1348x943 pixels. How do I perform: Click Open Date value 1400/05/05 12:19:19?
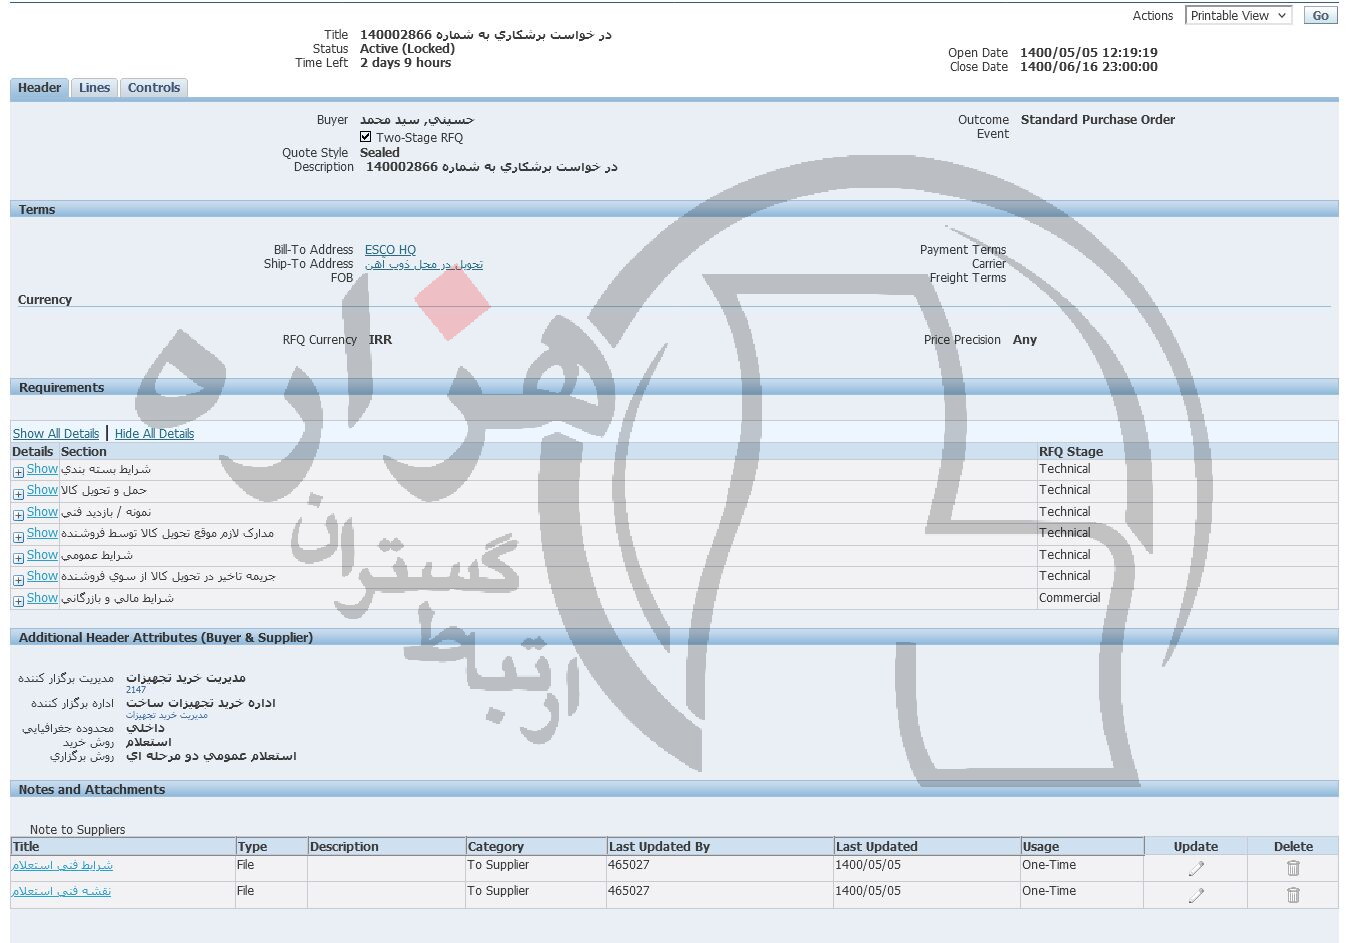(x=1089, y=53)
